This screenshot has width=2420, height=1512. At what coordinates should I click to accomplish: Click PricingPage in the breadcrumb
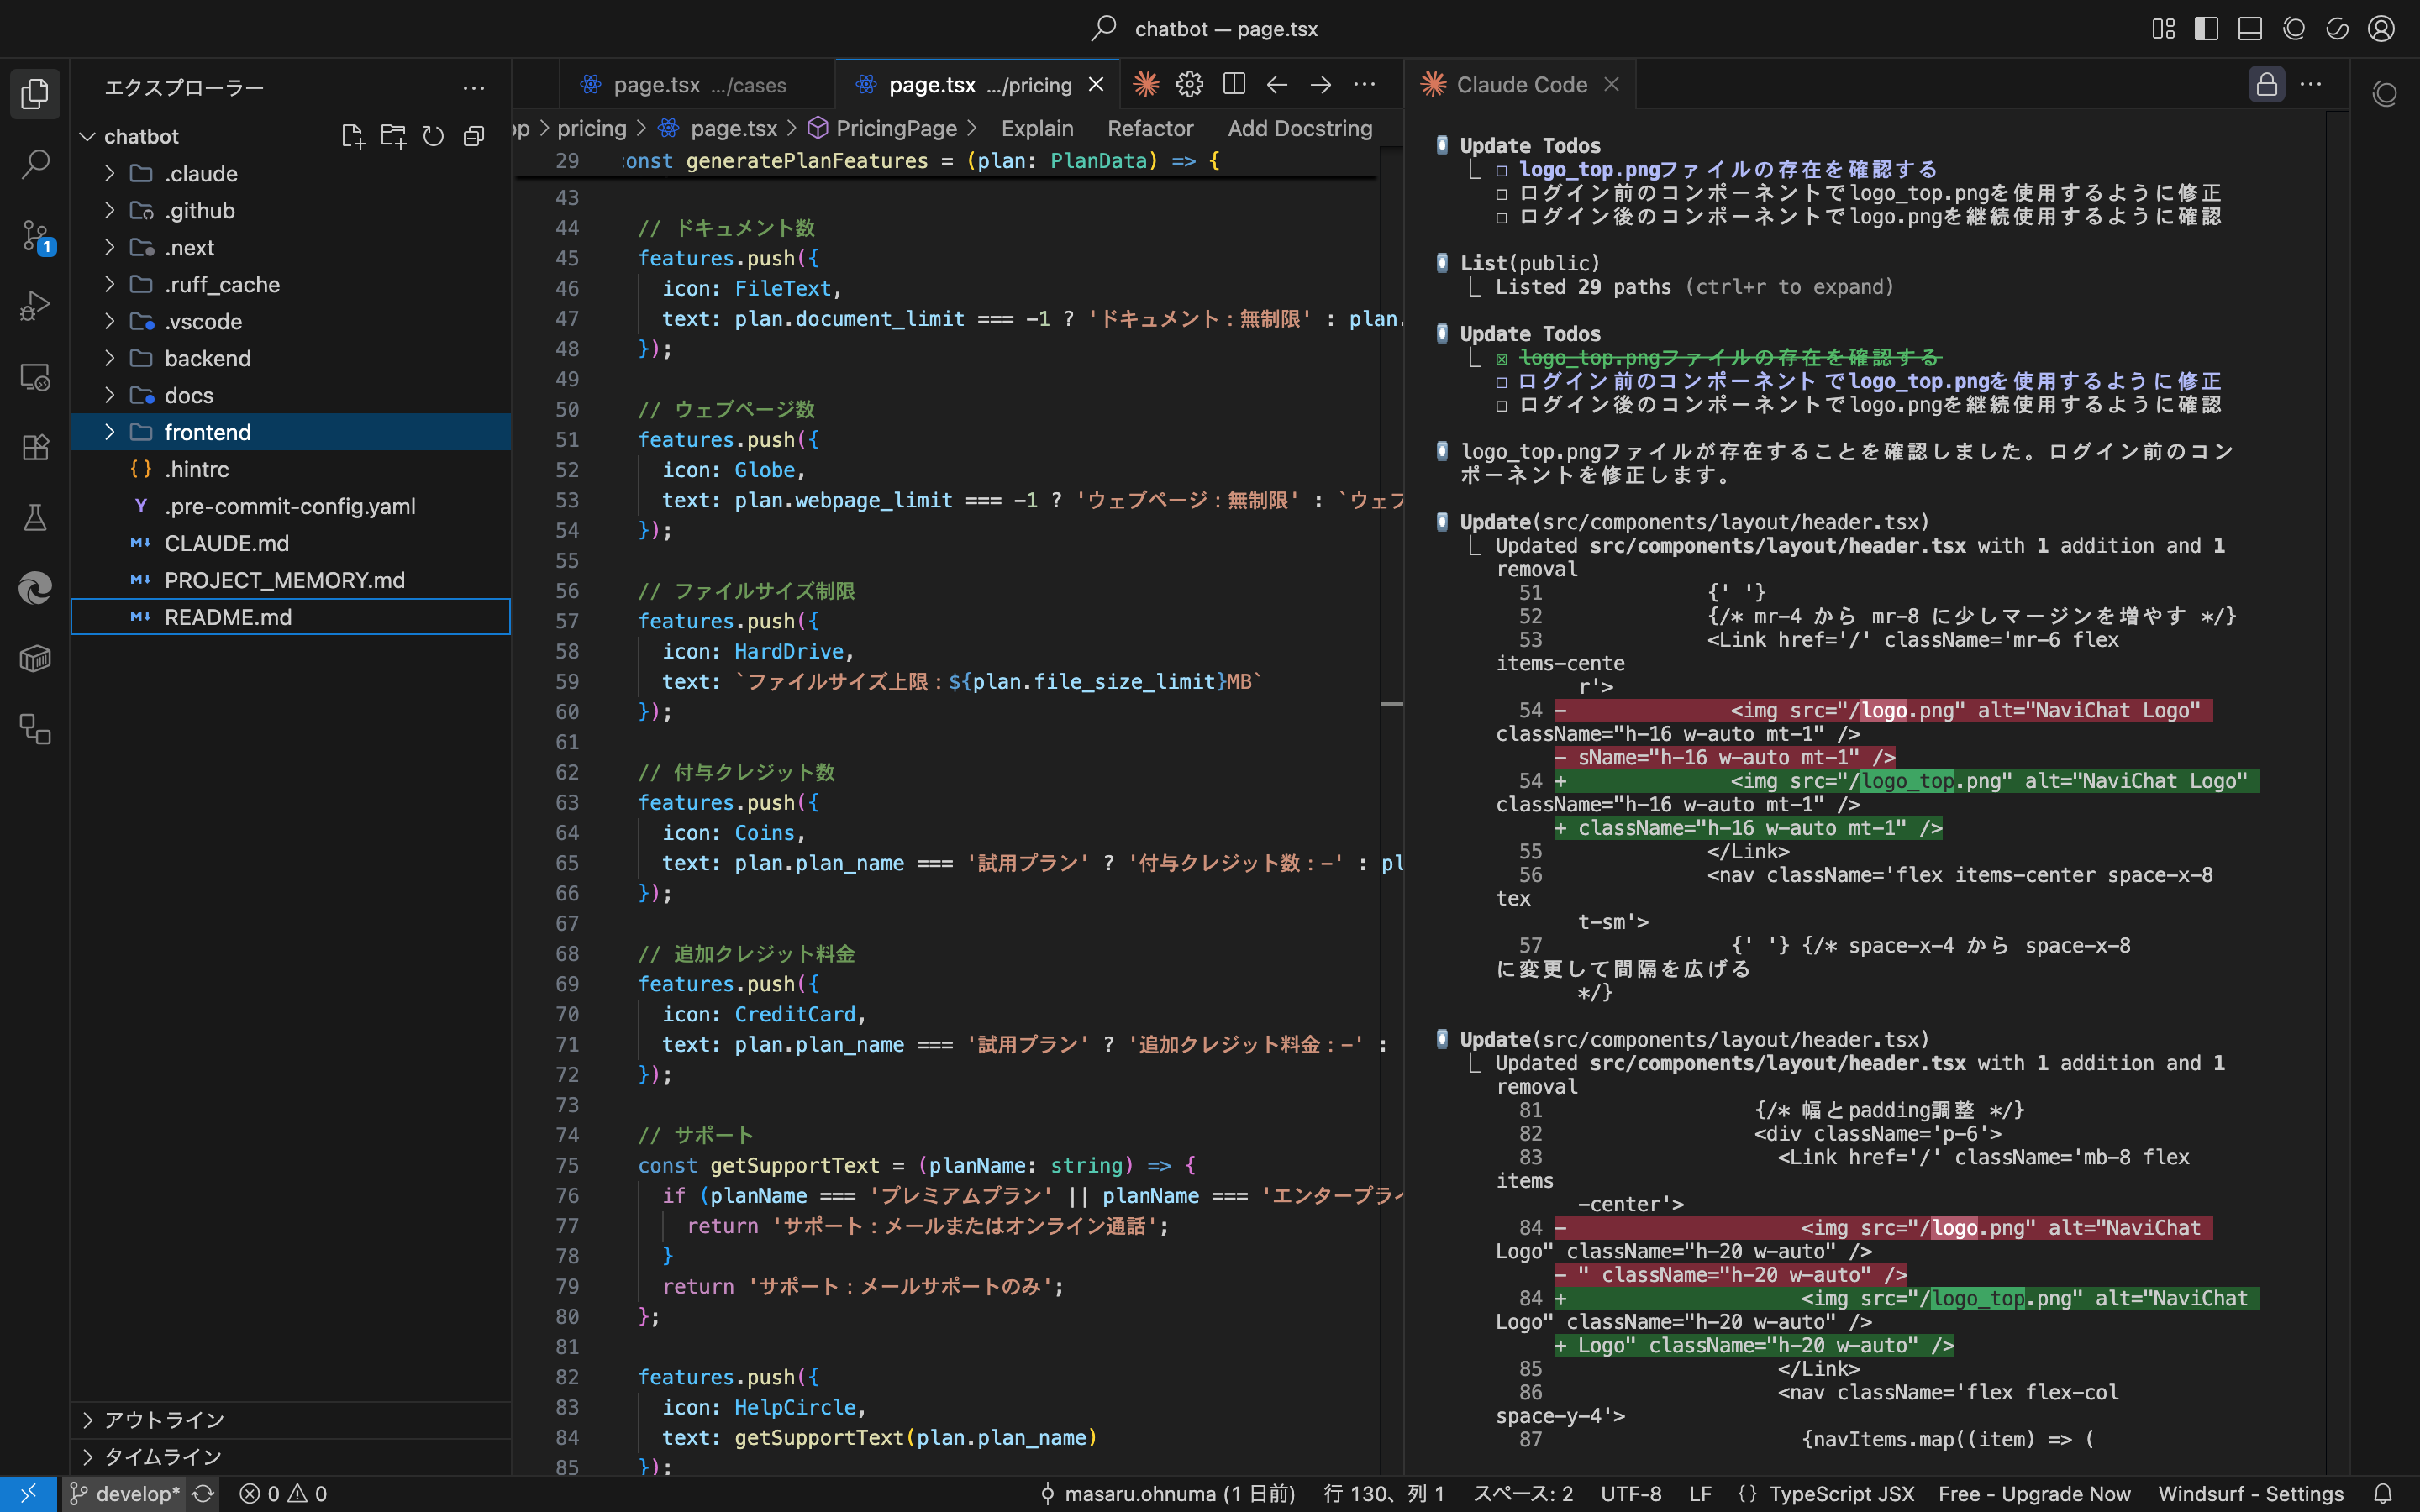pyautogui.click(x=895, y=129)
